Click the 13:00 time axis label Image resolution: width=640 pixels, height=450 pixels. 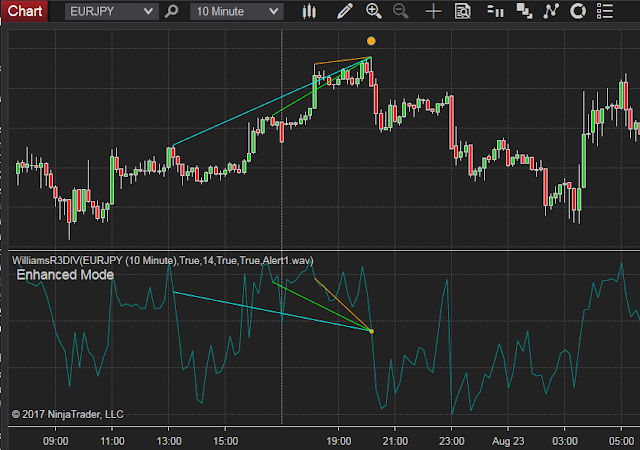click(169, 441)
